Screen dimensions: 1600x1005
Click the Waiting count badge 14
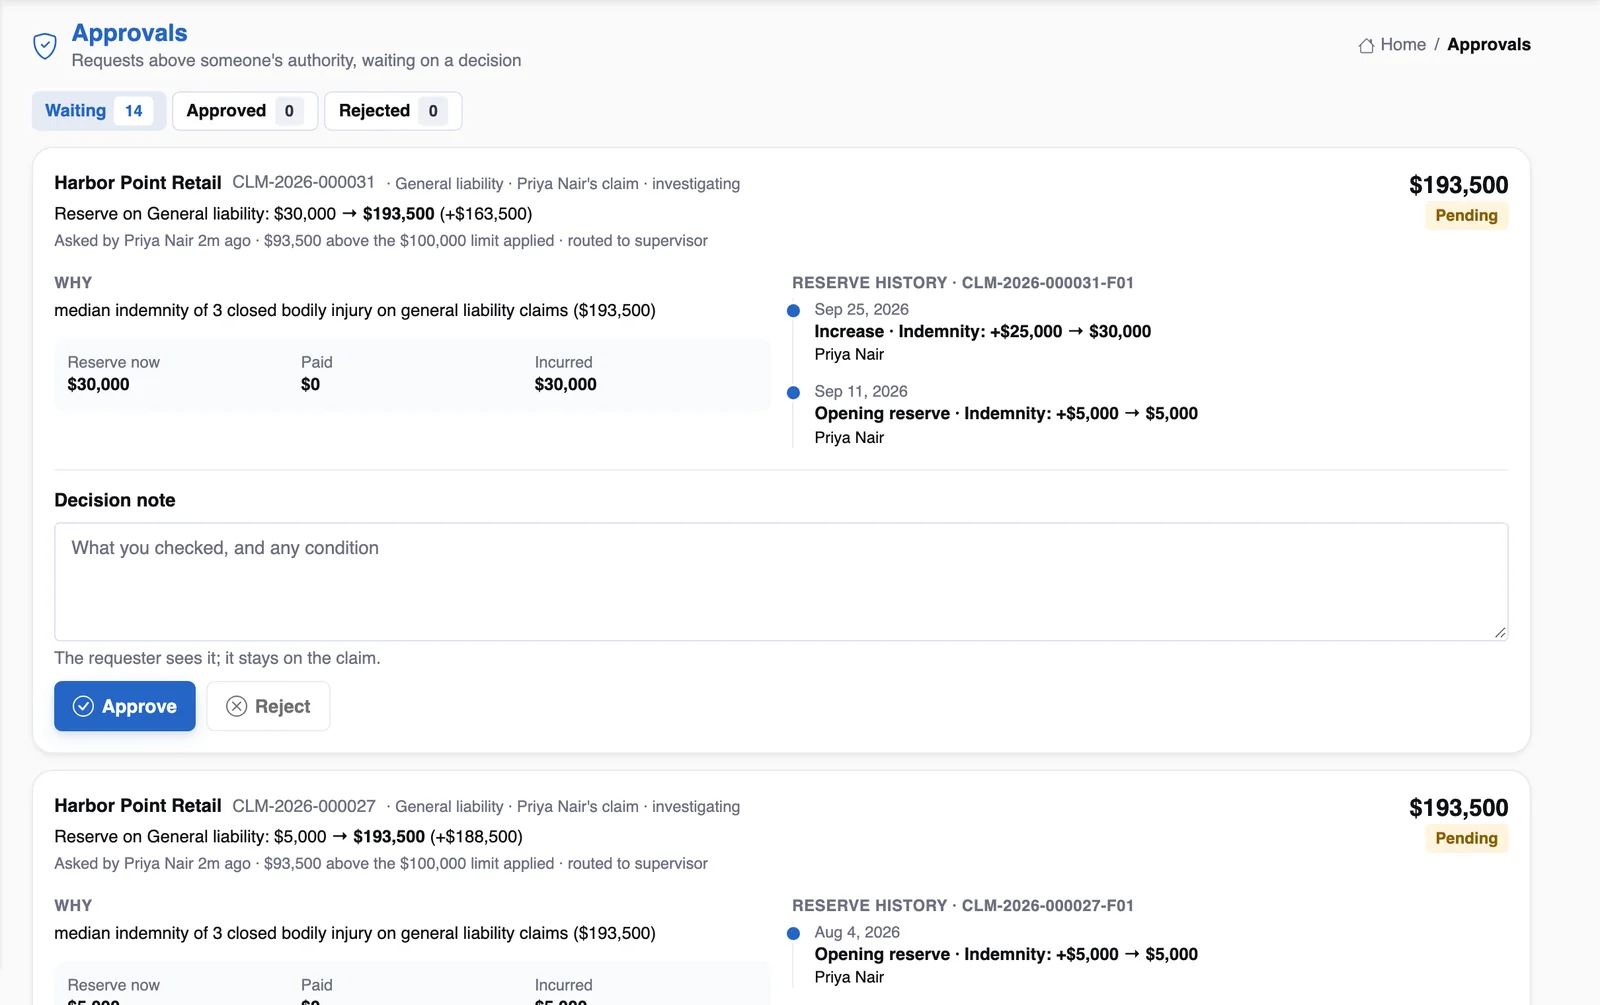tap(134, 111)
